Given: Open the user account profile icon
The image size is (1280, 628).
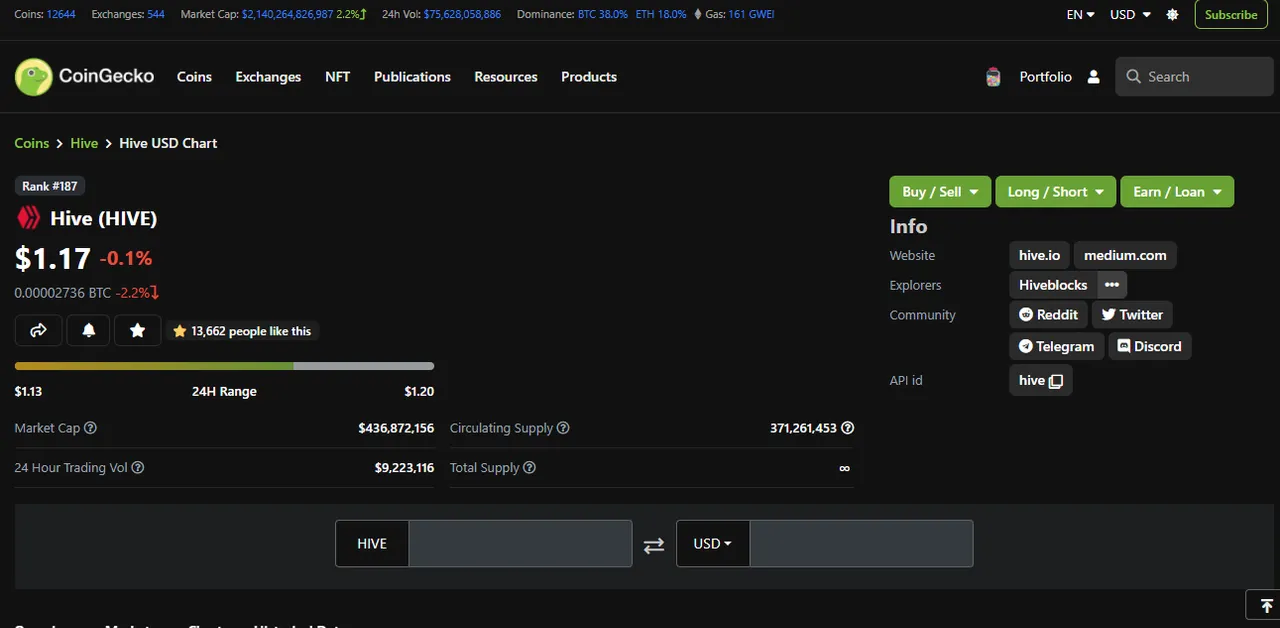Looking at the screenshot, I should pyautogui.click(x=1093, y=77).
